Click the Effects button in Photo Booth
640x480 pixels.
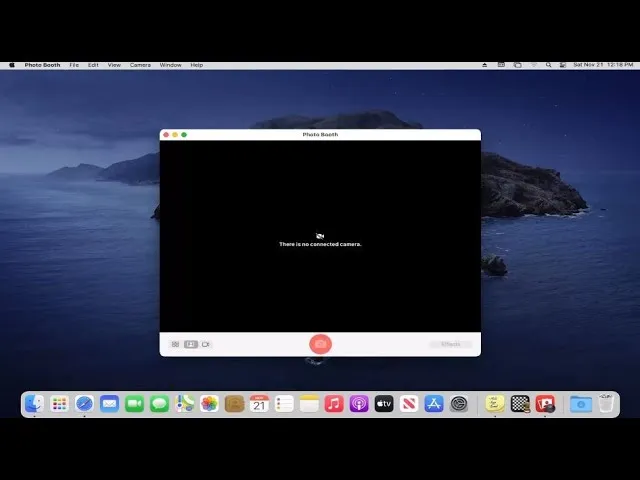(x=451, y=344)
